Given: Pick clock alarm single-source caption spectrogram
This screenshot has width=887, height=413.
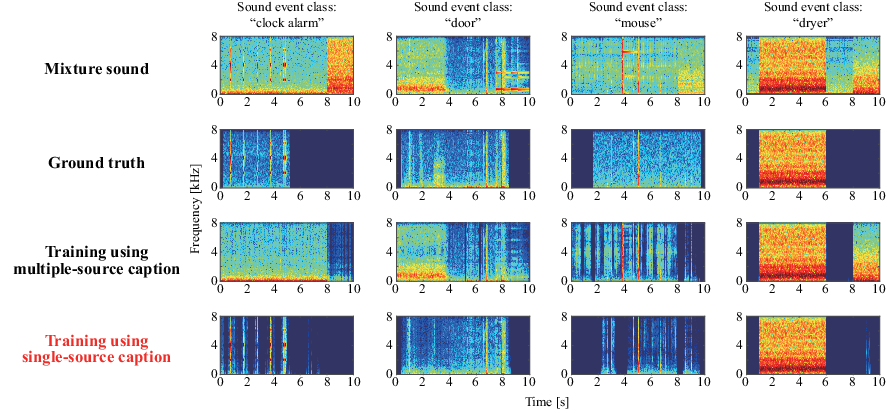Looking at the screenshot, I should pyautogui.click(x=287, y=345).
